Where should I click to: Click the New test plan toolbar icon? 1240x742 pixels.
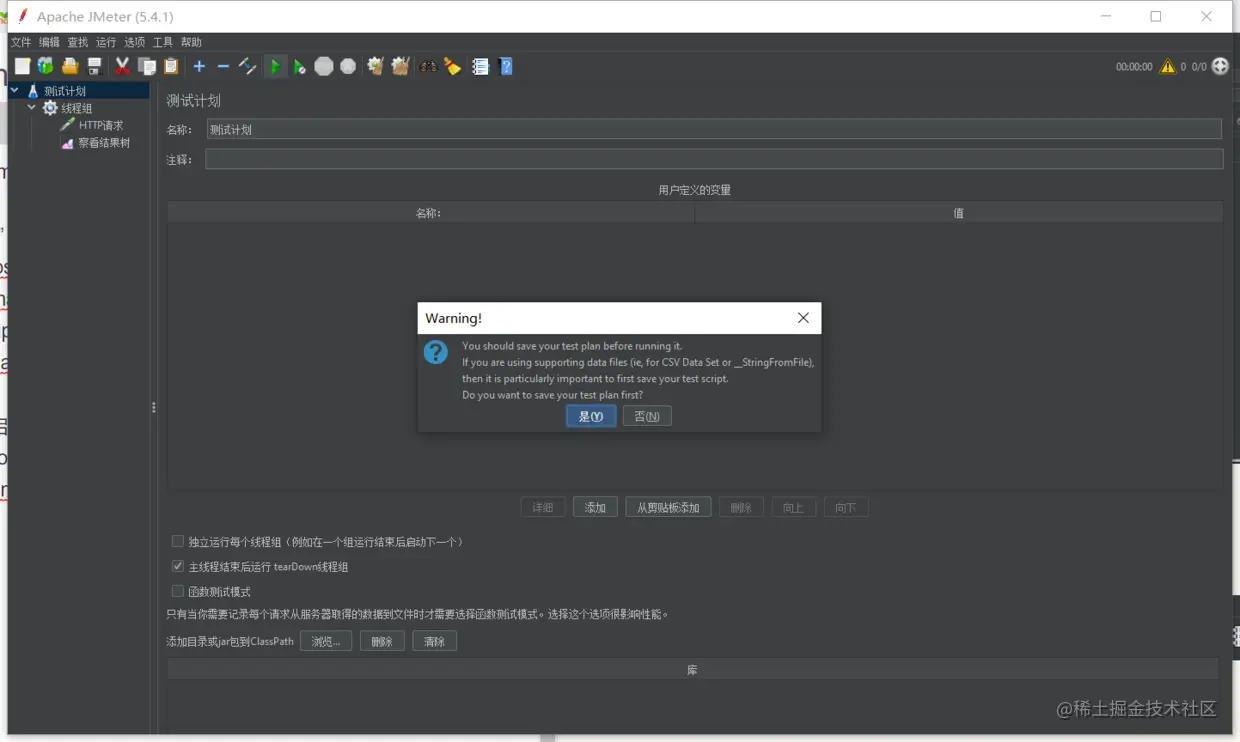[22, 66]
